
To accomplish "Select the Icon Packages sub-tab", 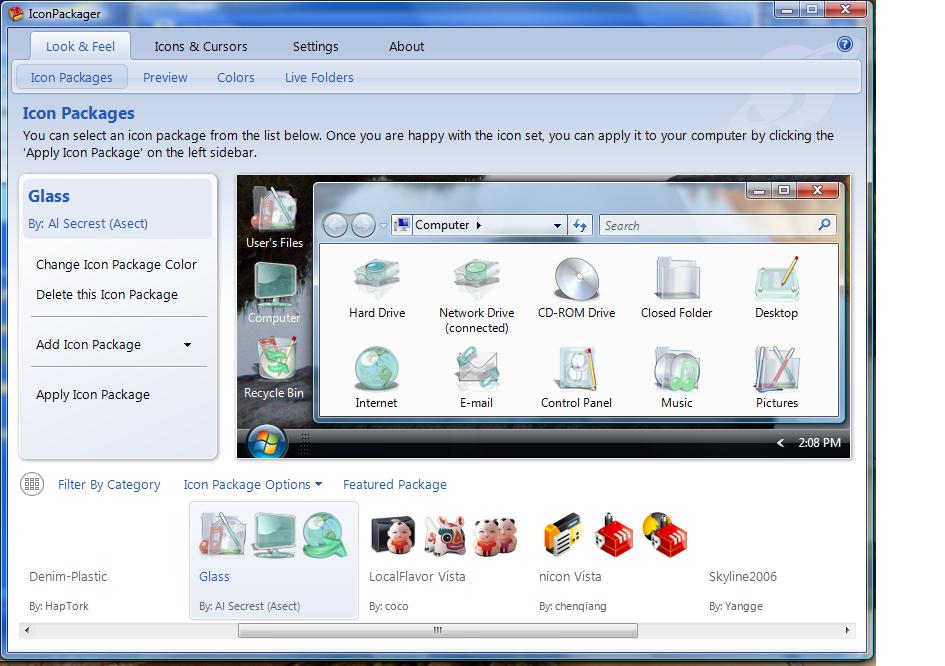I will [71, 77].
